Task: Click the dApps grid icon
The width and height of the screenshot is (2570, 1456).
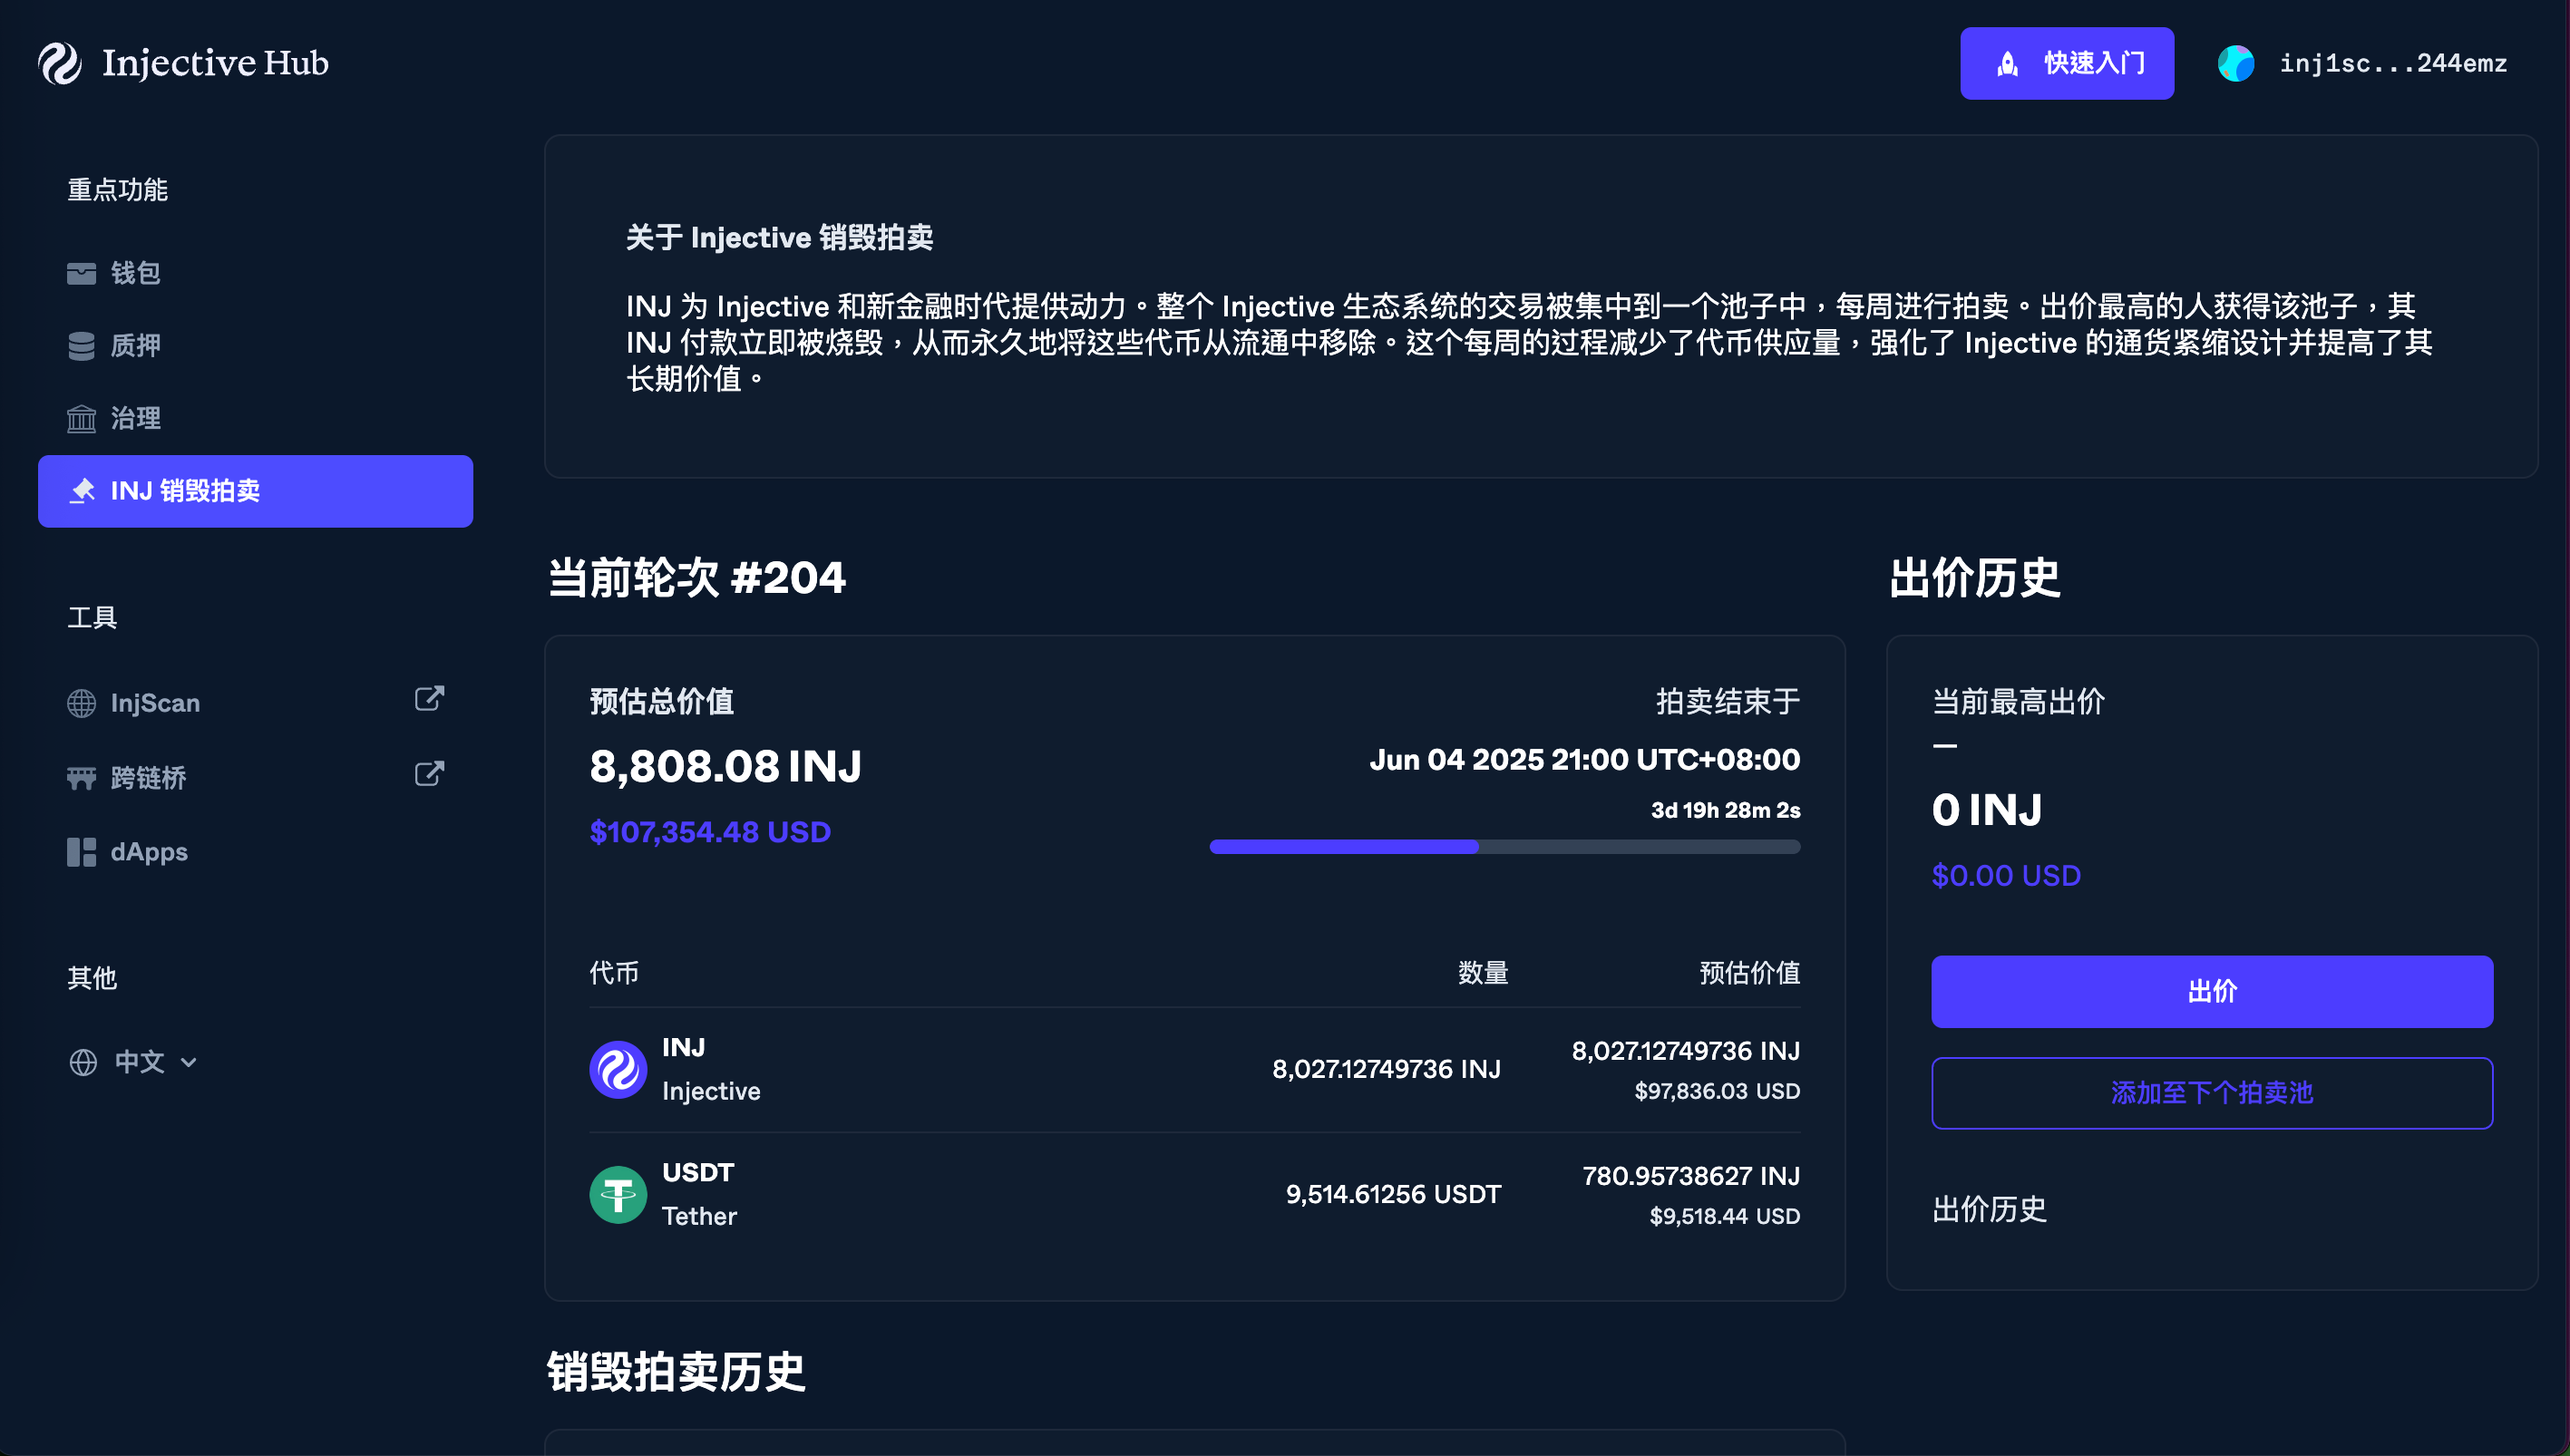Action: (x=81, y=852)
